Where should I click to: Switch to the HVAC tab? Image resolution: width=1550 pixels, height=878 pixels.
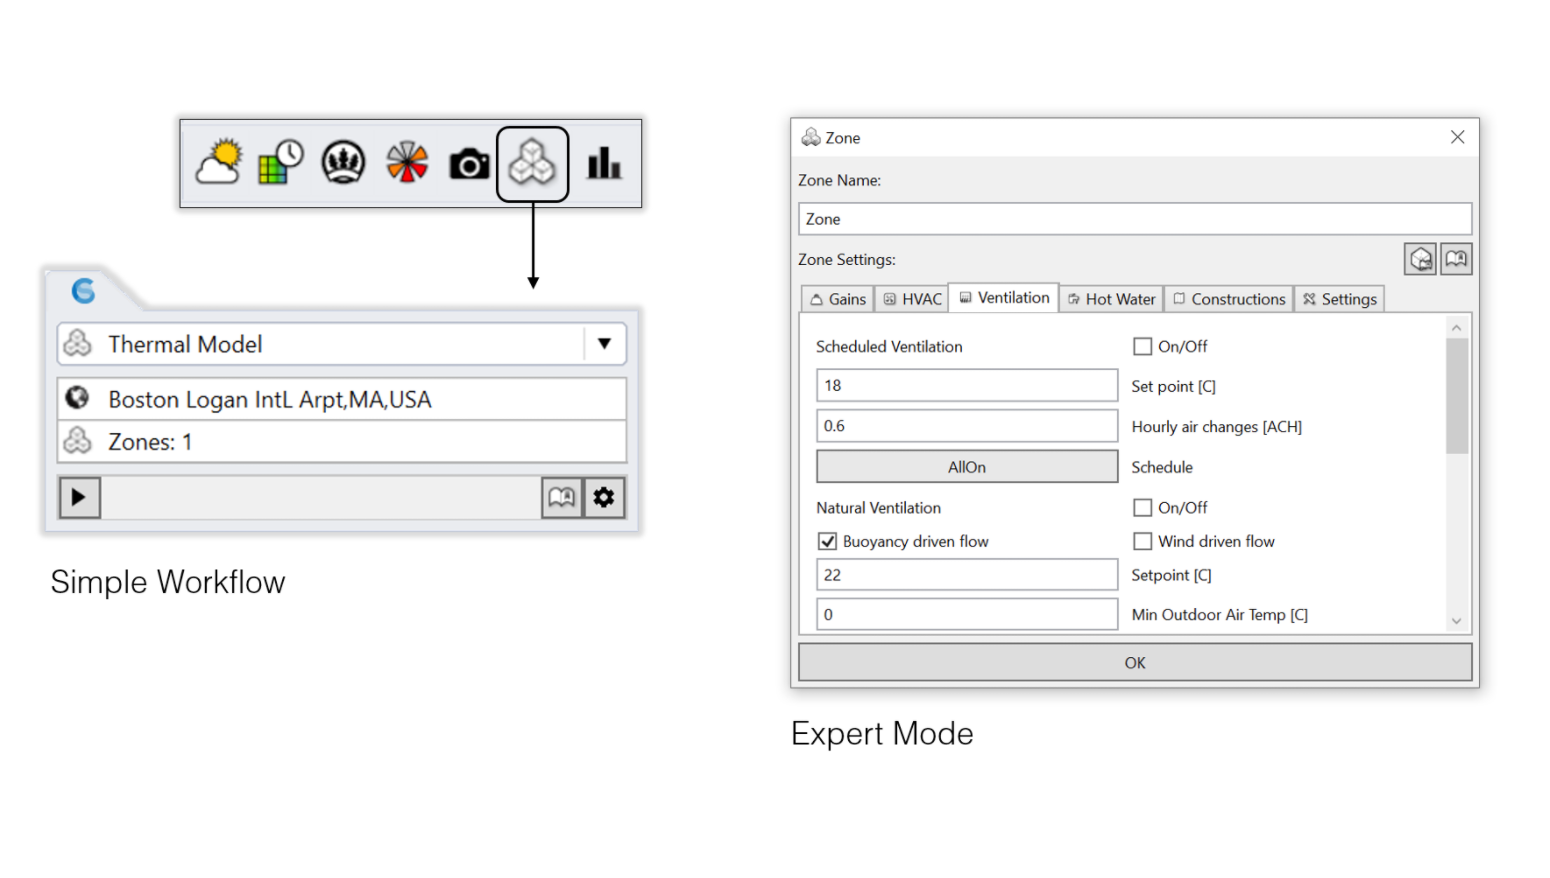(912, 299)
